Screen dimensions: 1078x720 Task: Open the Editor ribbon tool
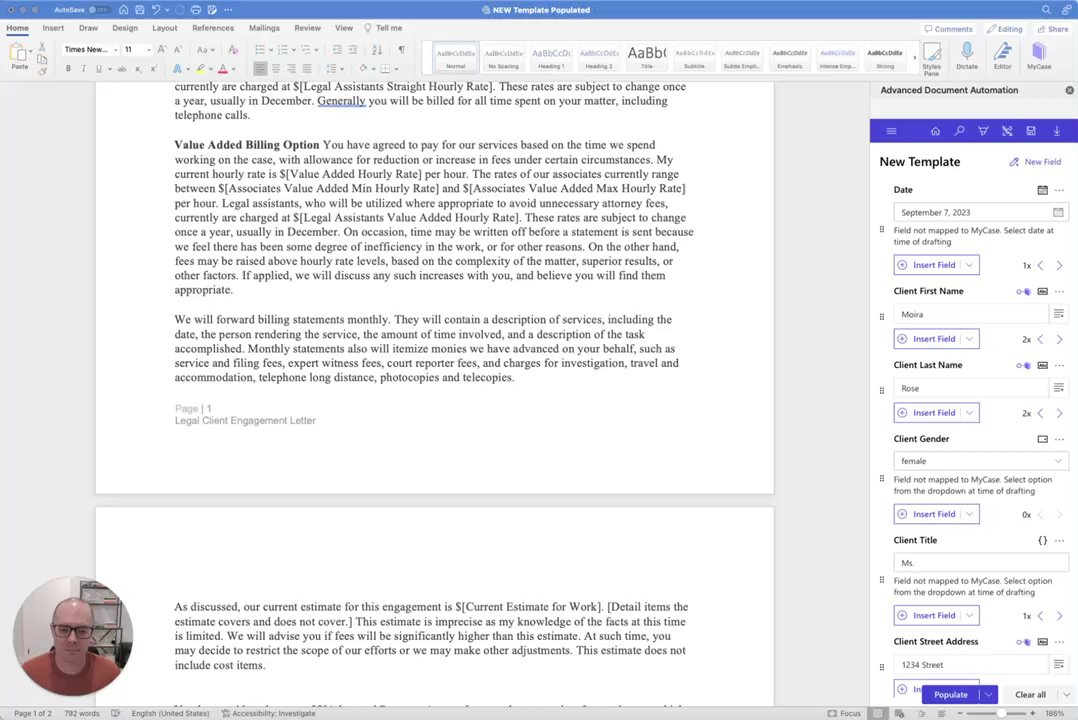(x=1002, y=56)
